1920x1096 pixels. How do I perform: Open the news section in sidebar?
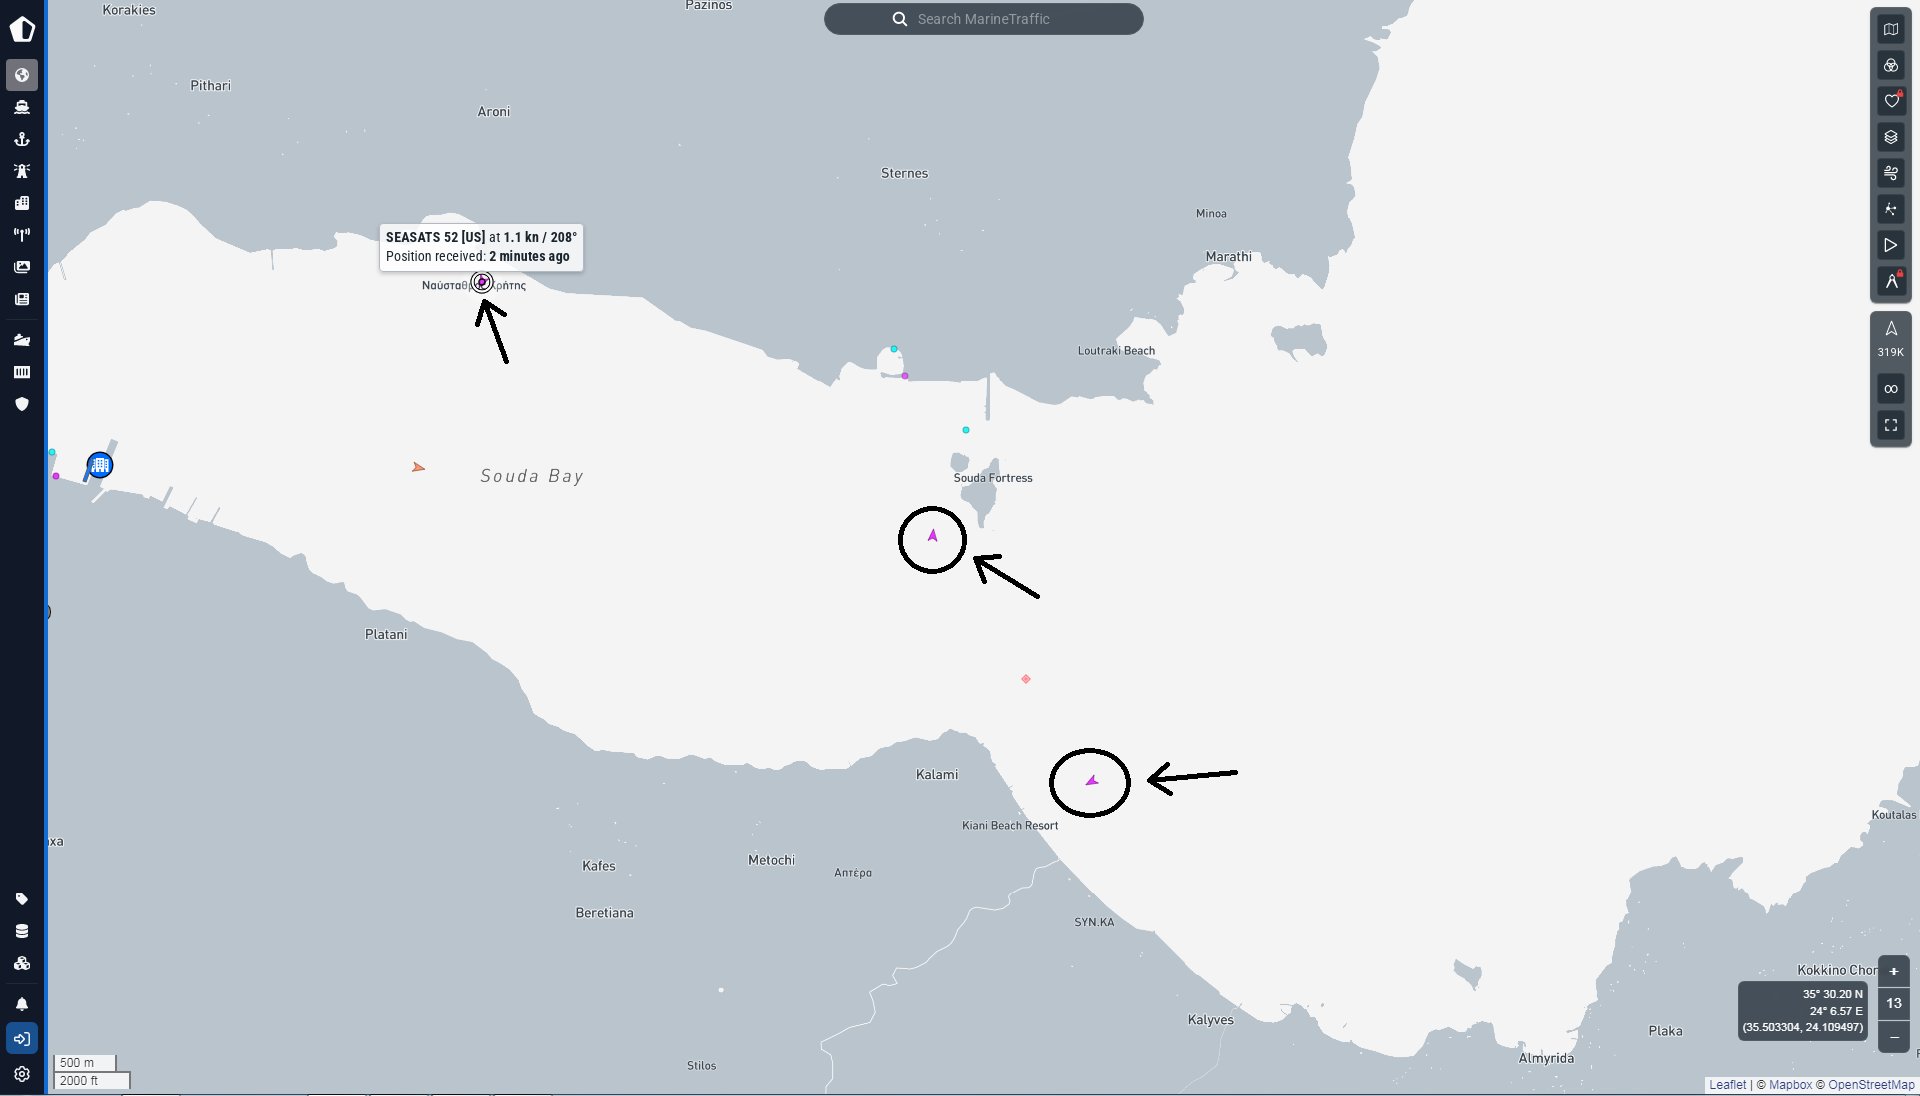pyautogui.click(x=22, y=299)
